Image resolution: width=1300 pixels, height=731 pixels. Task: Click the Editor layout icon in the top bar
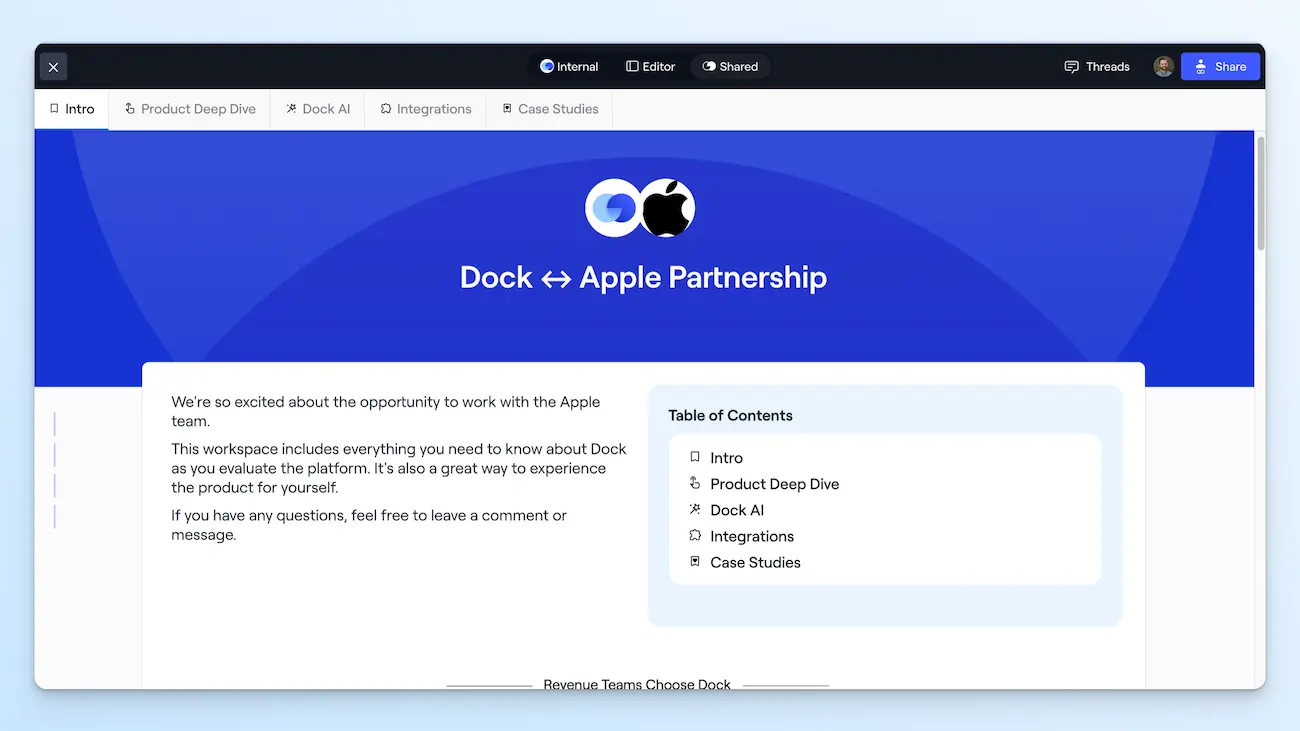(x=632, y=67)
